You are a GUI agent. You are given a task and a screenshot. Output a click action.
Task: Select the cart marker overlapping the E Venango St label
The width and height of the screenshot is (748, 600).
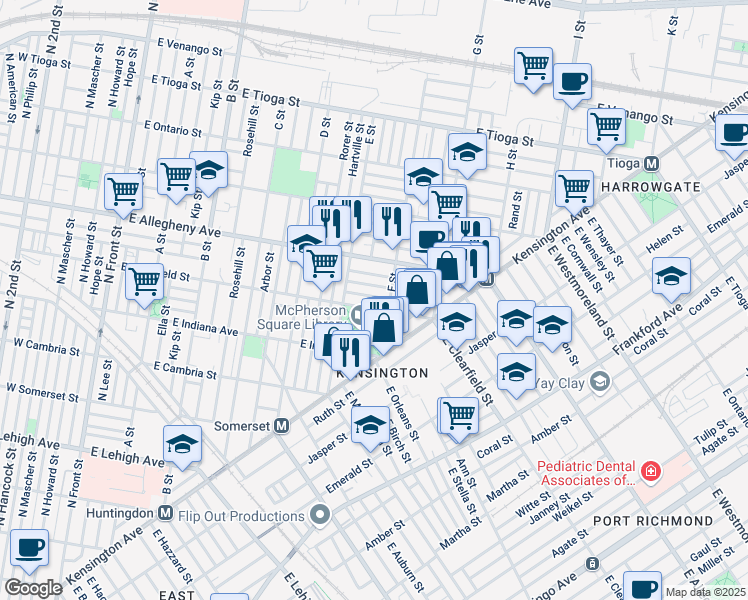coord(606,131)
